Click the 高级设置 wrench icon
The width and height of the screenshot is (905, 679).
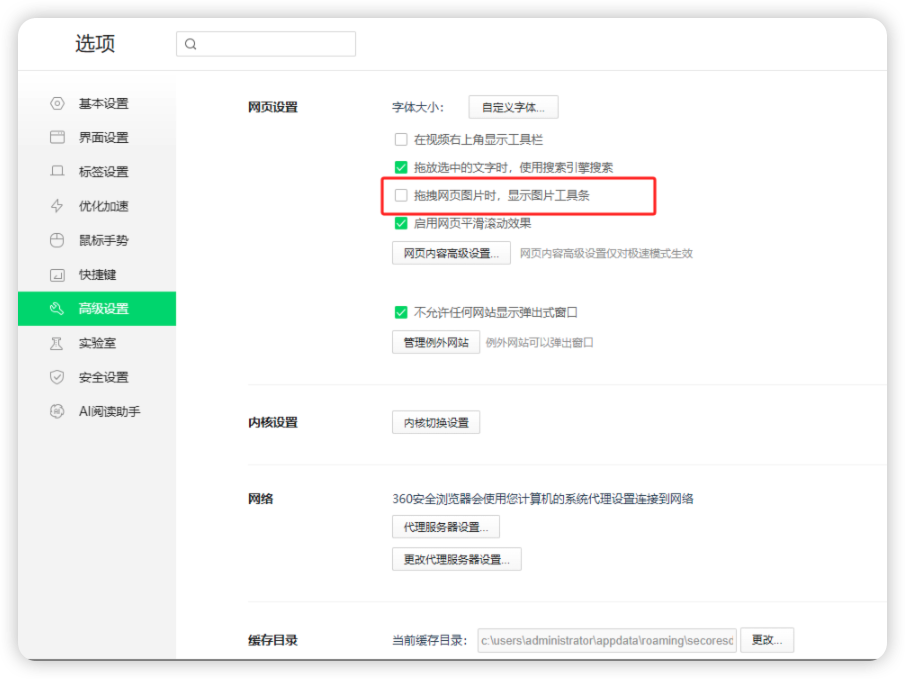coord(57,309)
